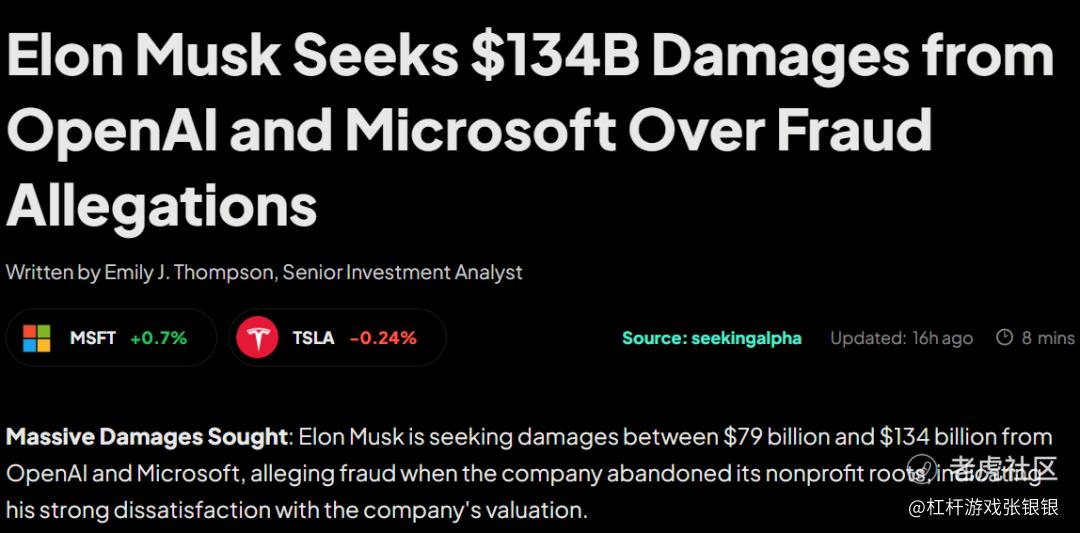Viewport: 1080px width, 533px height.
Task: Click the Updated 16h ago timestamp
Action: click(901, 338)
